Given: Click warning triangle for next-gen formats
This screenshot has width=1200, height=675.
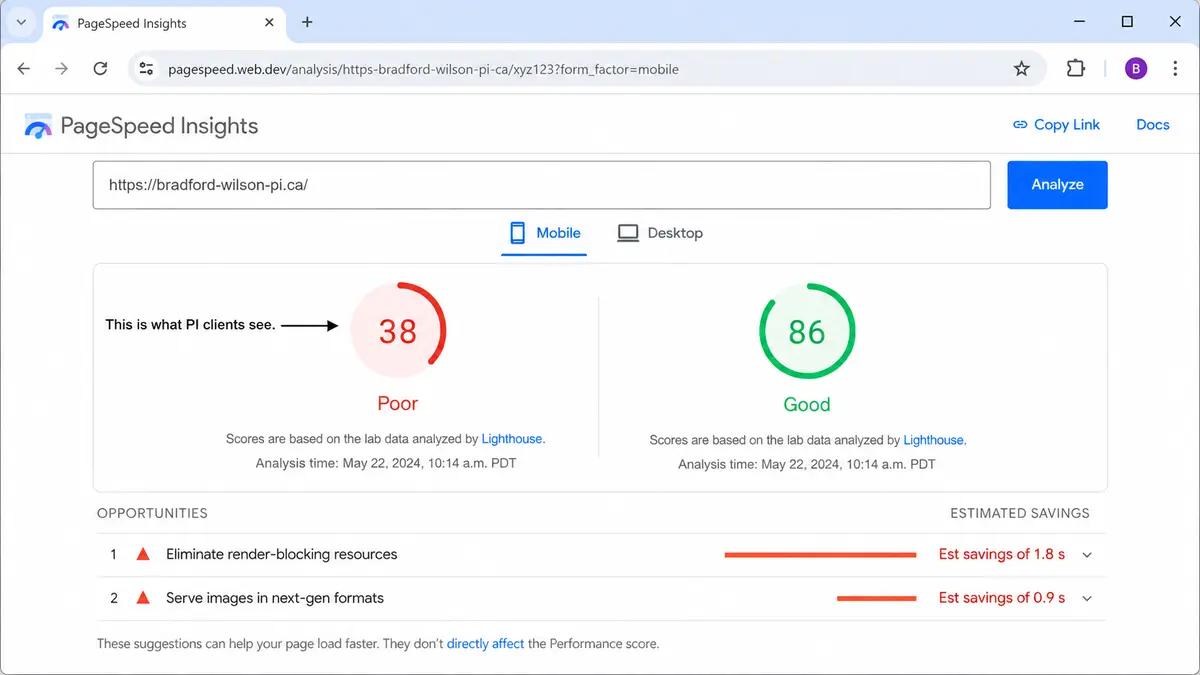Looking at the screenshot, I should click(143, 598).
